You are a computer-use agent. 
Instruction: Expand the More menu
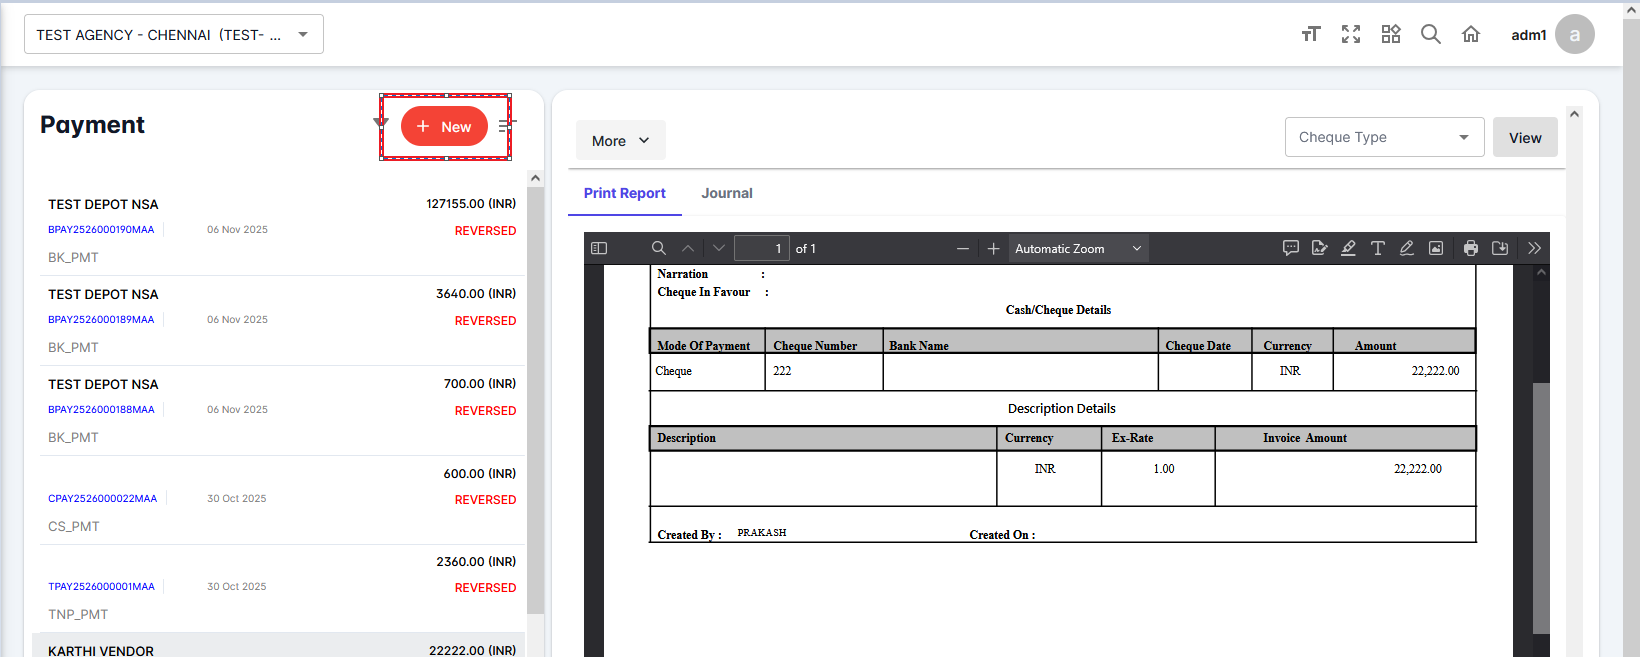point(620,141)
